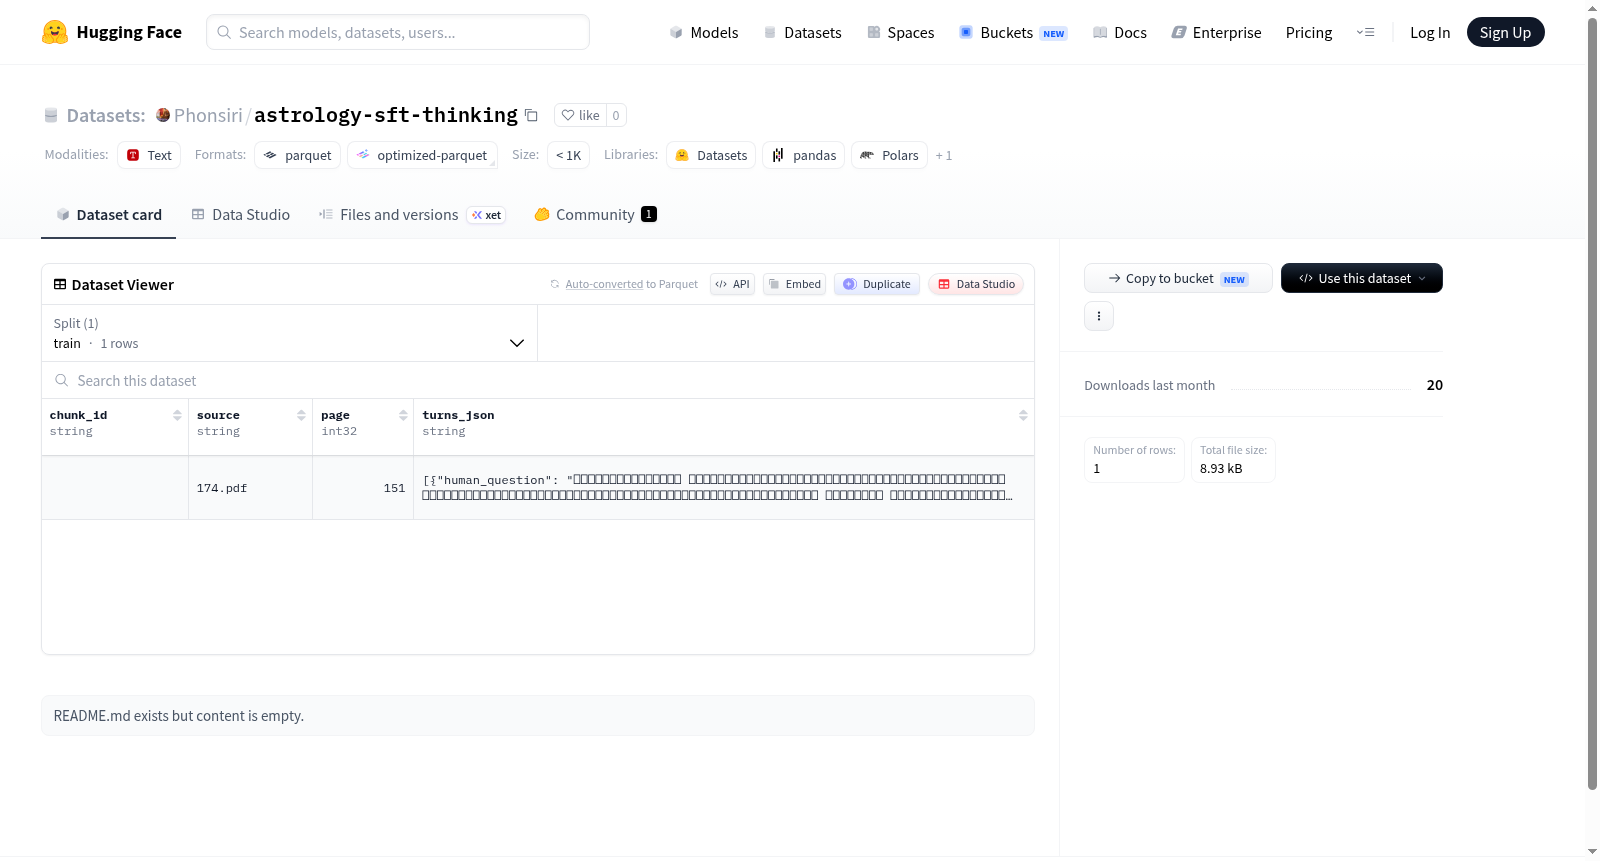Focus the top search models field
Viewport: 1600px width, 861px height.
(398, 32)
